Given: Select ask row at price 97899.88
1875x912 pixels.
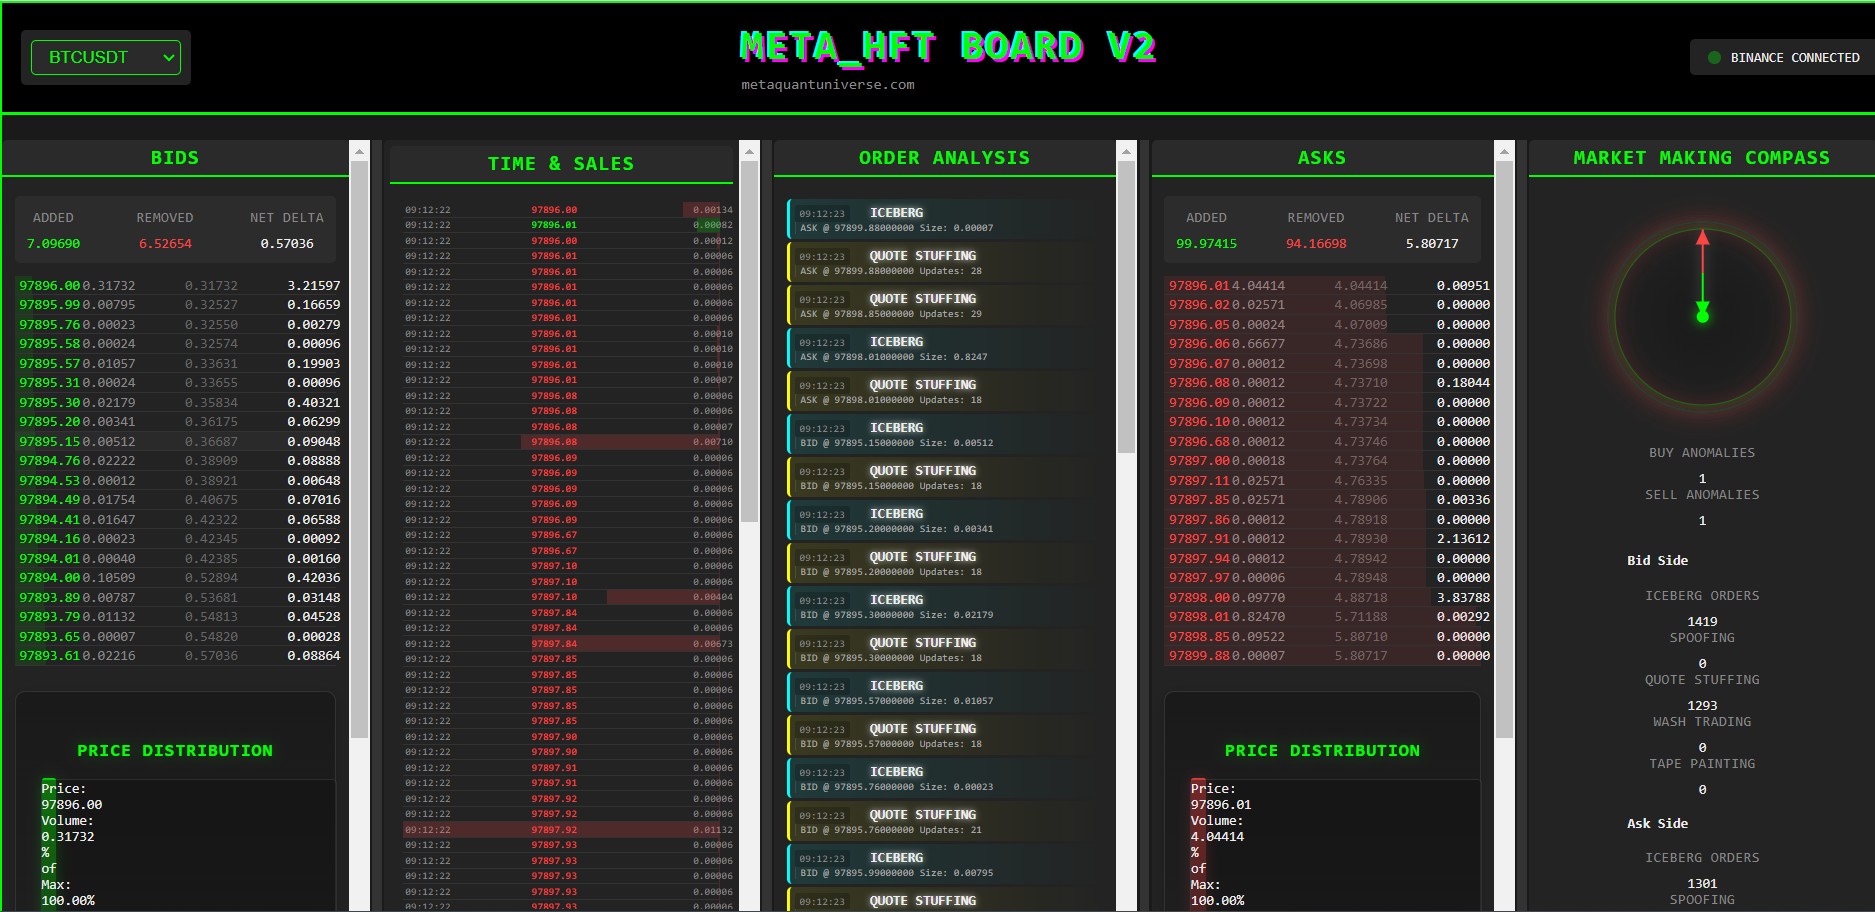Looking at the screenshot, I should tap(1329, 656).
